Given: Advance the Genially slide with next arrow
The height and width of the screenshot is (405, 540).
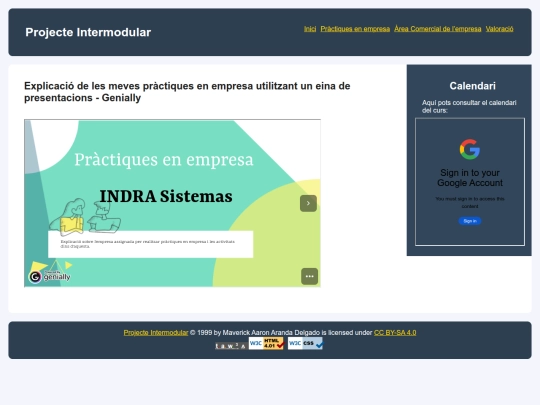Looking at the screenshot, I should [308, 204].
